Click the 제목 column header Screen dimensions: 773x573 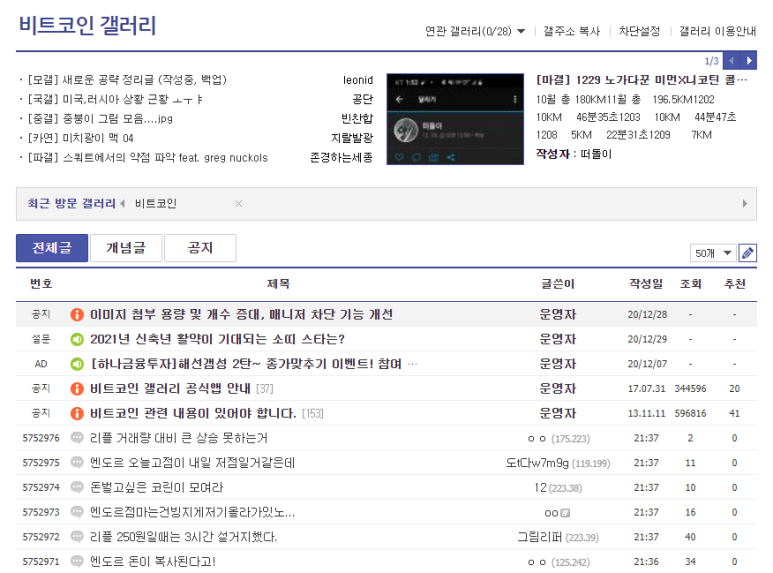pyautogui.click(x=278, y=284)
